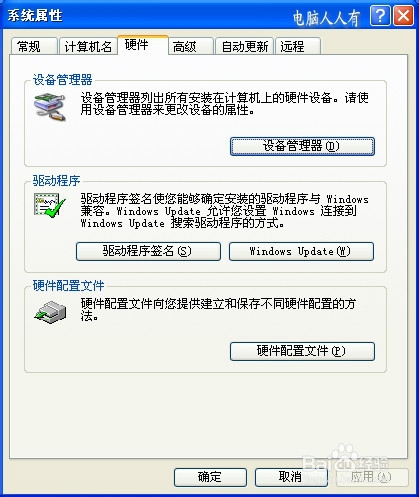Click the 应用(A) apply button
Image resolution: width=419 pixels, height=497 pixels.
(x=372, y=477)
